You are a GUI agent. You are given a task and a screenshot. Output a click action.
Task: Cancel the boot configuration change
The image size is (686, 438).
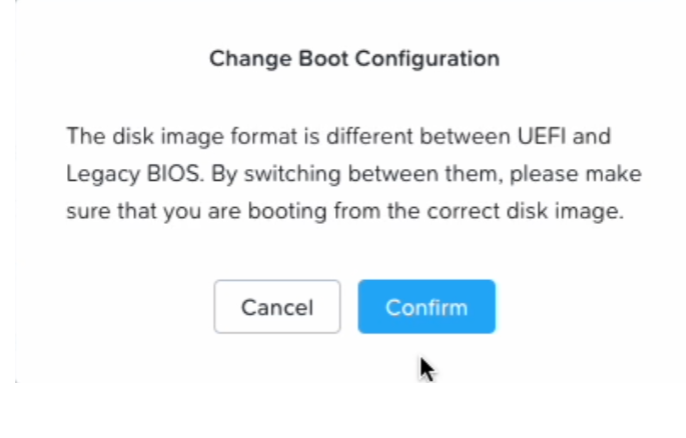click(x=277, y=307)
